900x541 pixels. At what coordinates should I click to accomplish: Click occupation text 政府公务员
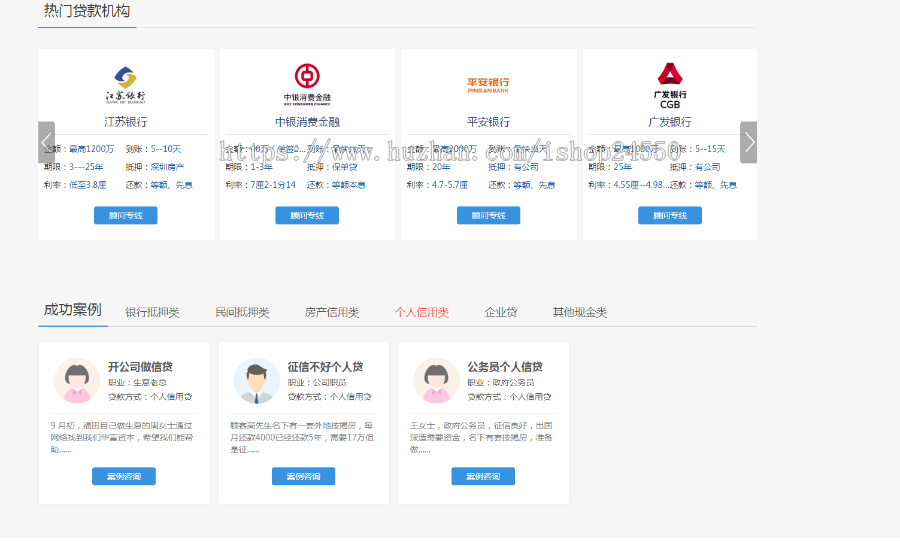point(513,383)
